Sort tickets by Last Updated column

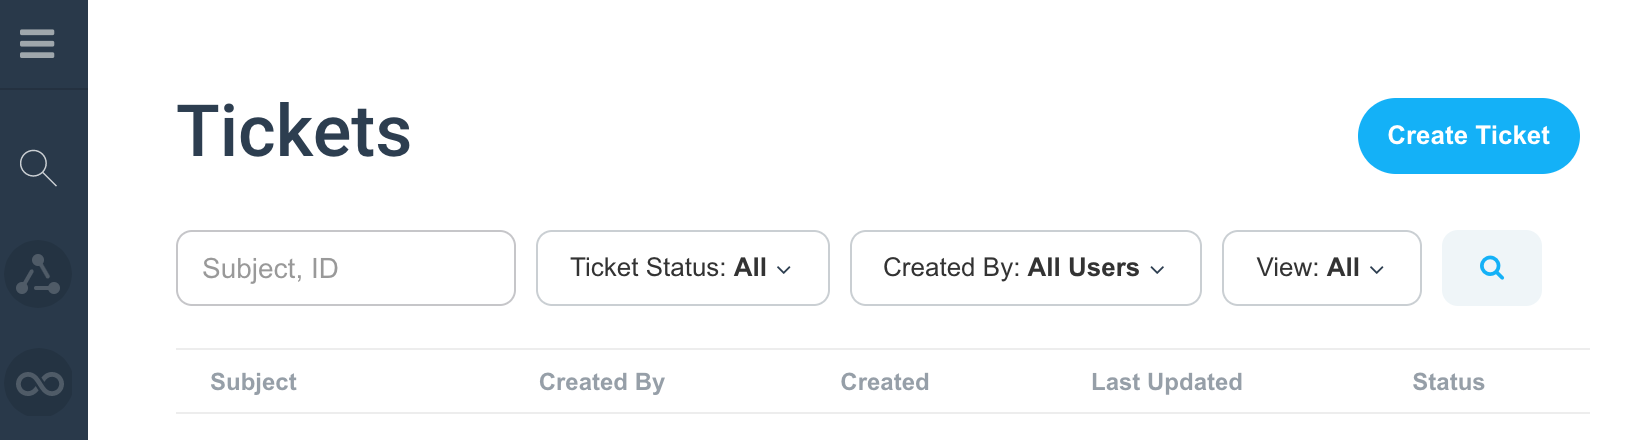click(x=1167, y=382)
